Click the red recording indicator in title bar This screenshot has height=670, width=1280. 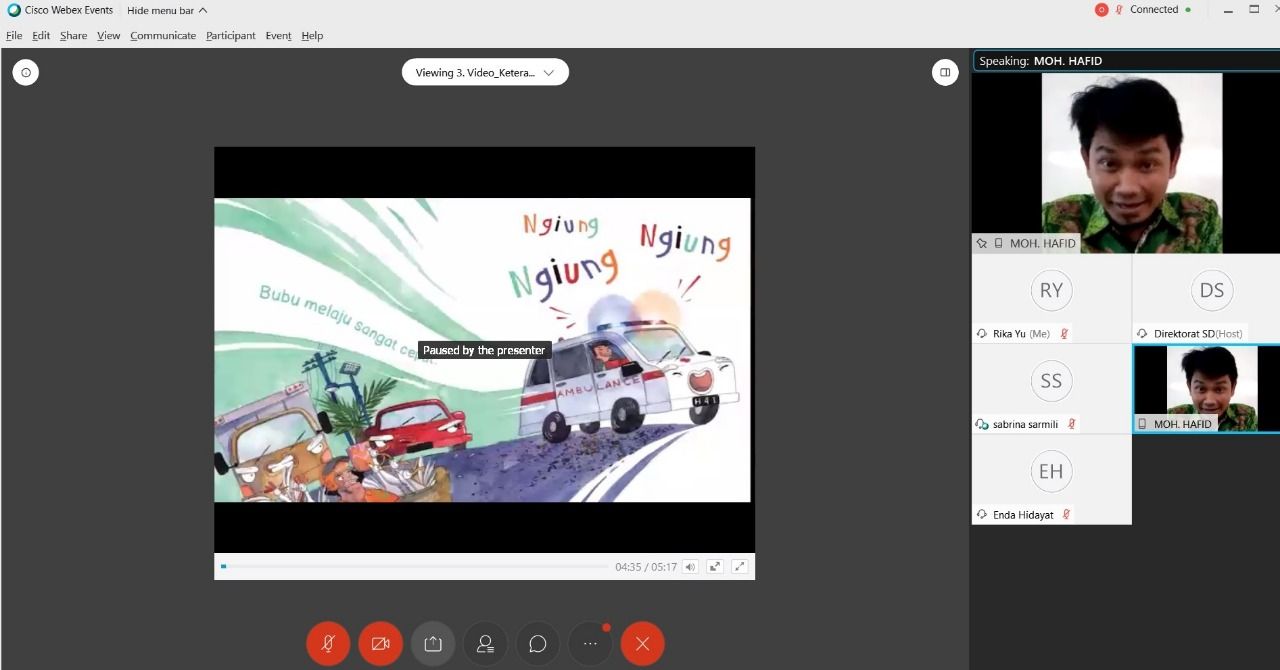point(1102,10)
